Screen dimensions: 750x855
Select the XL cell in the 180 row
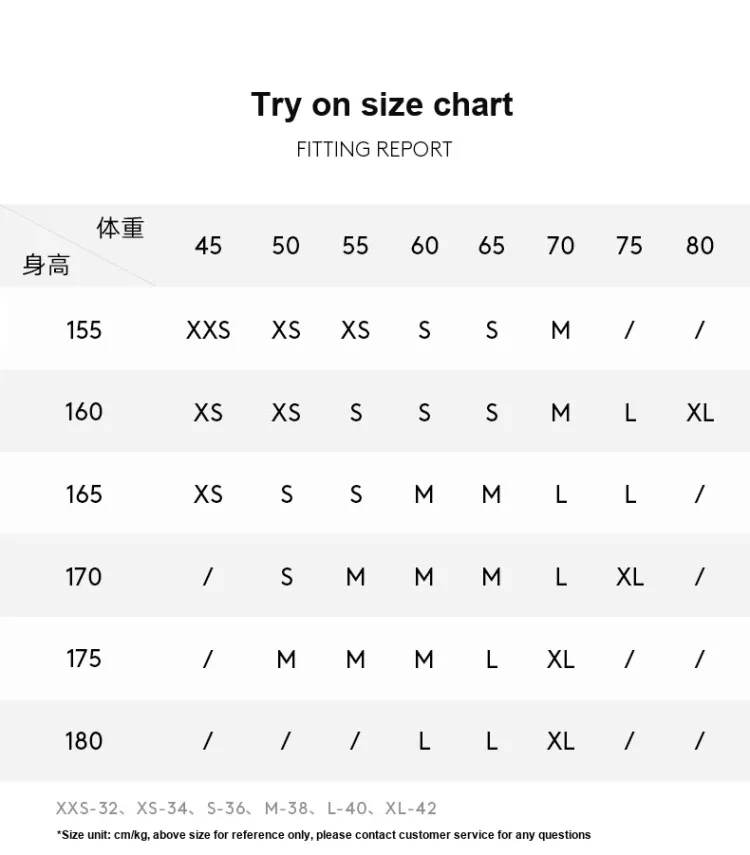(x=561, y=741)
